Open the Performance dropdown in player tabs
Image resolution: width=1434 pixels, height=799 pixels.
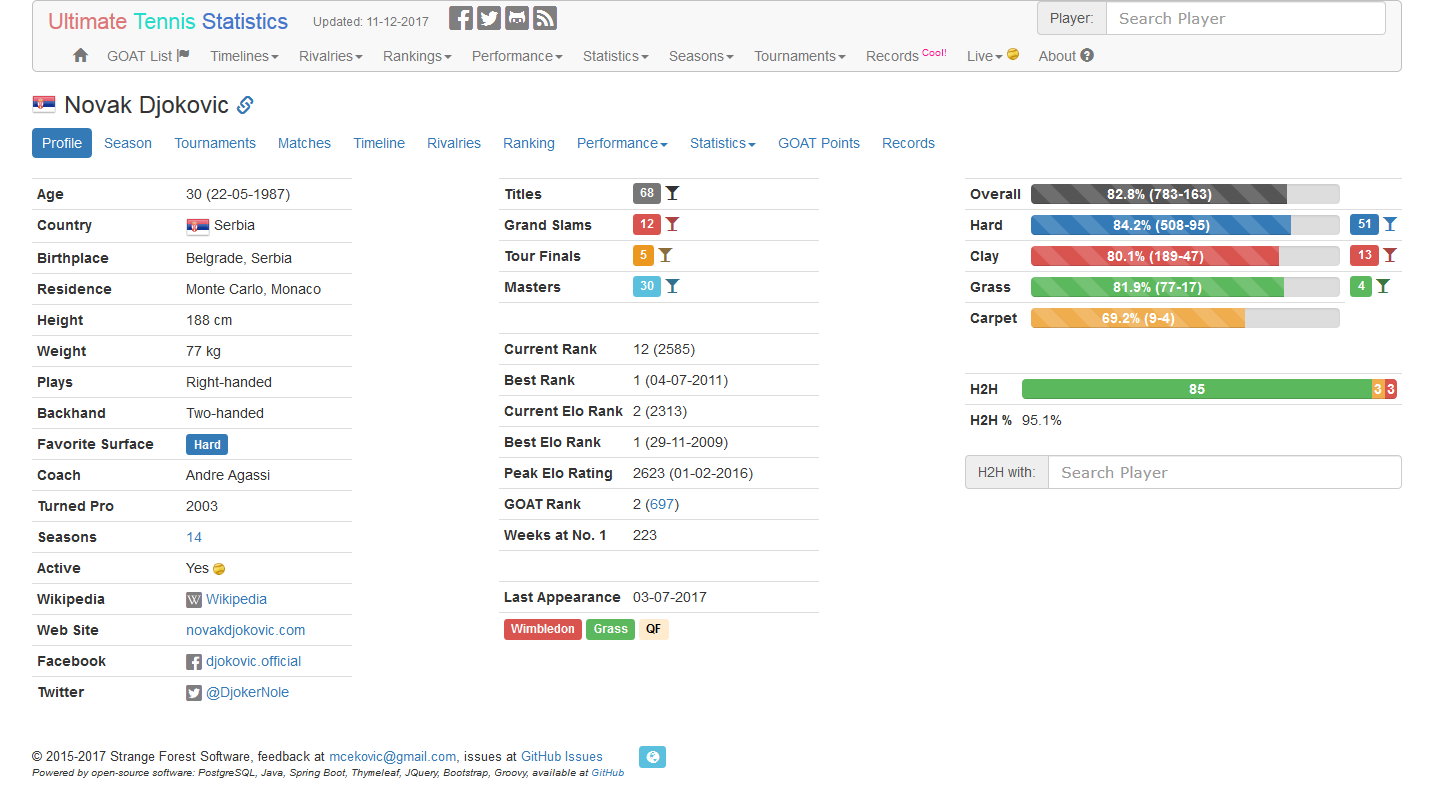click(x=622, y=143)
